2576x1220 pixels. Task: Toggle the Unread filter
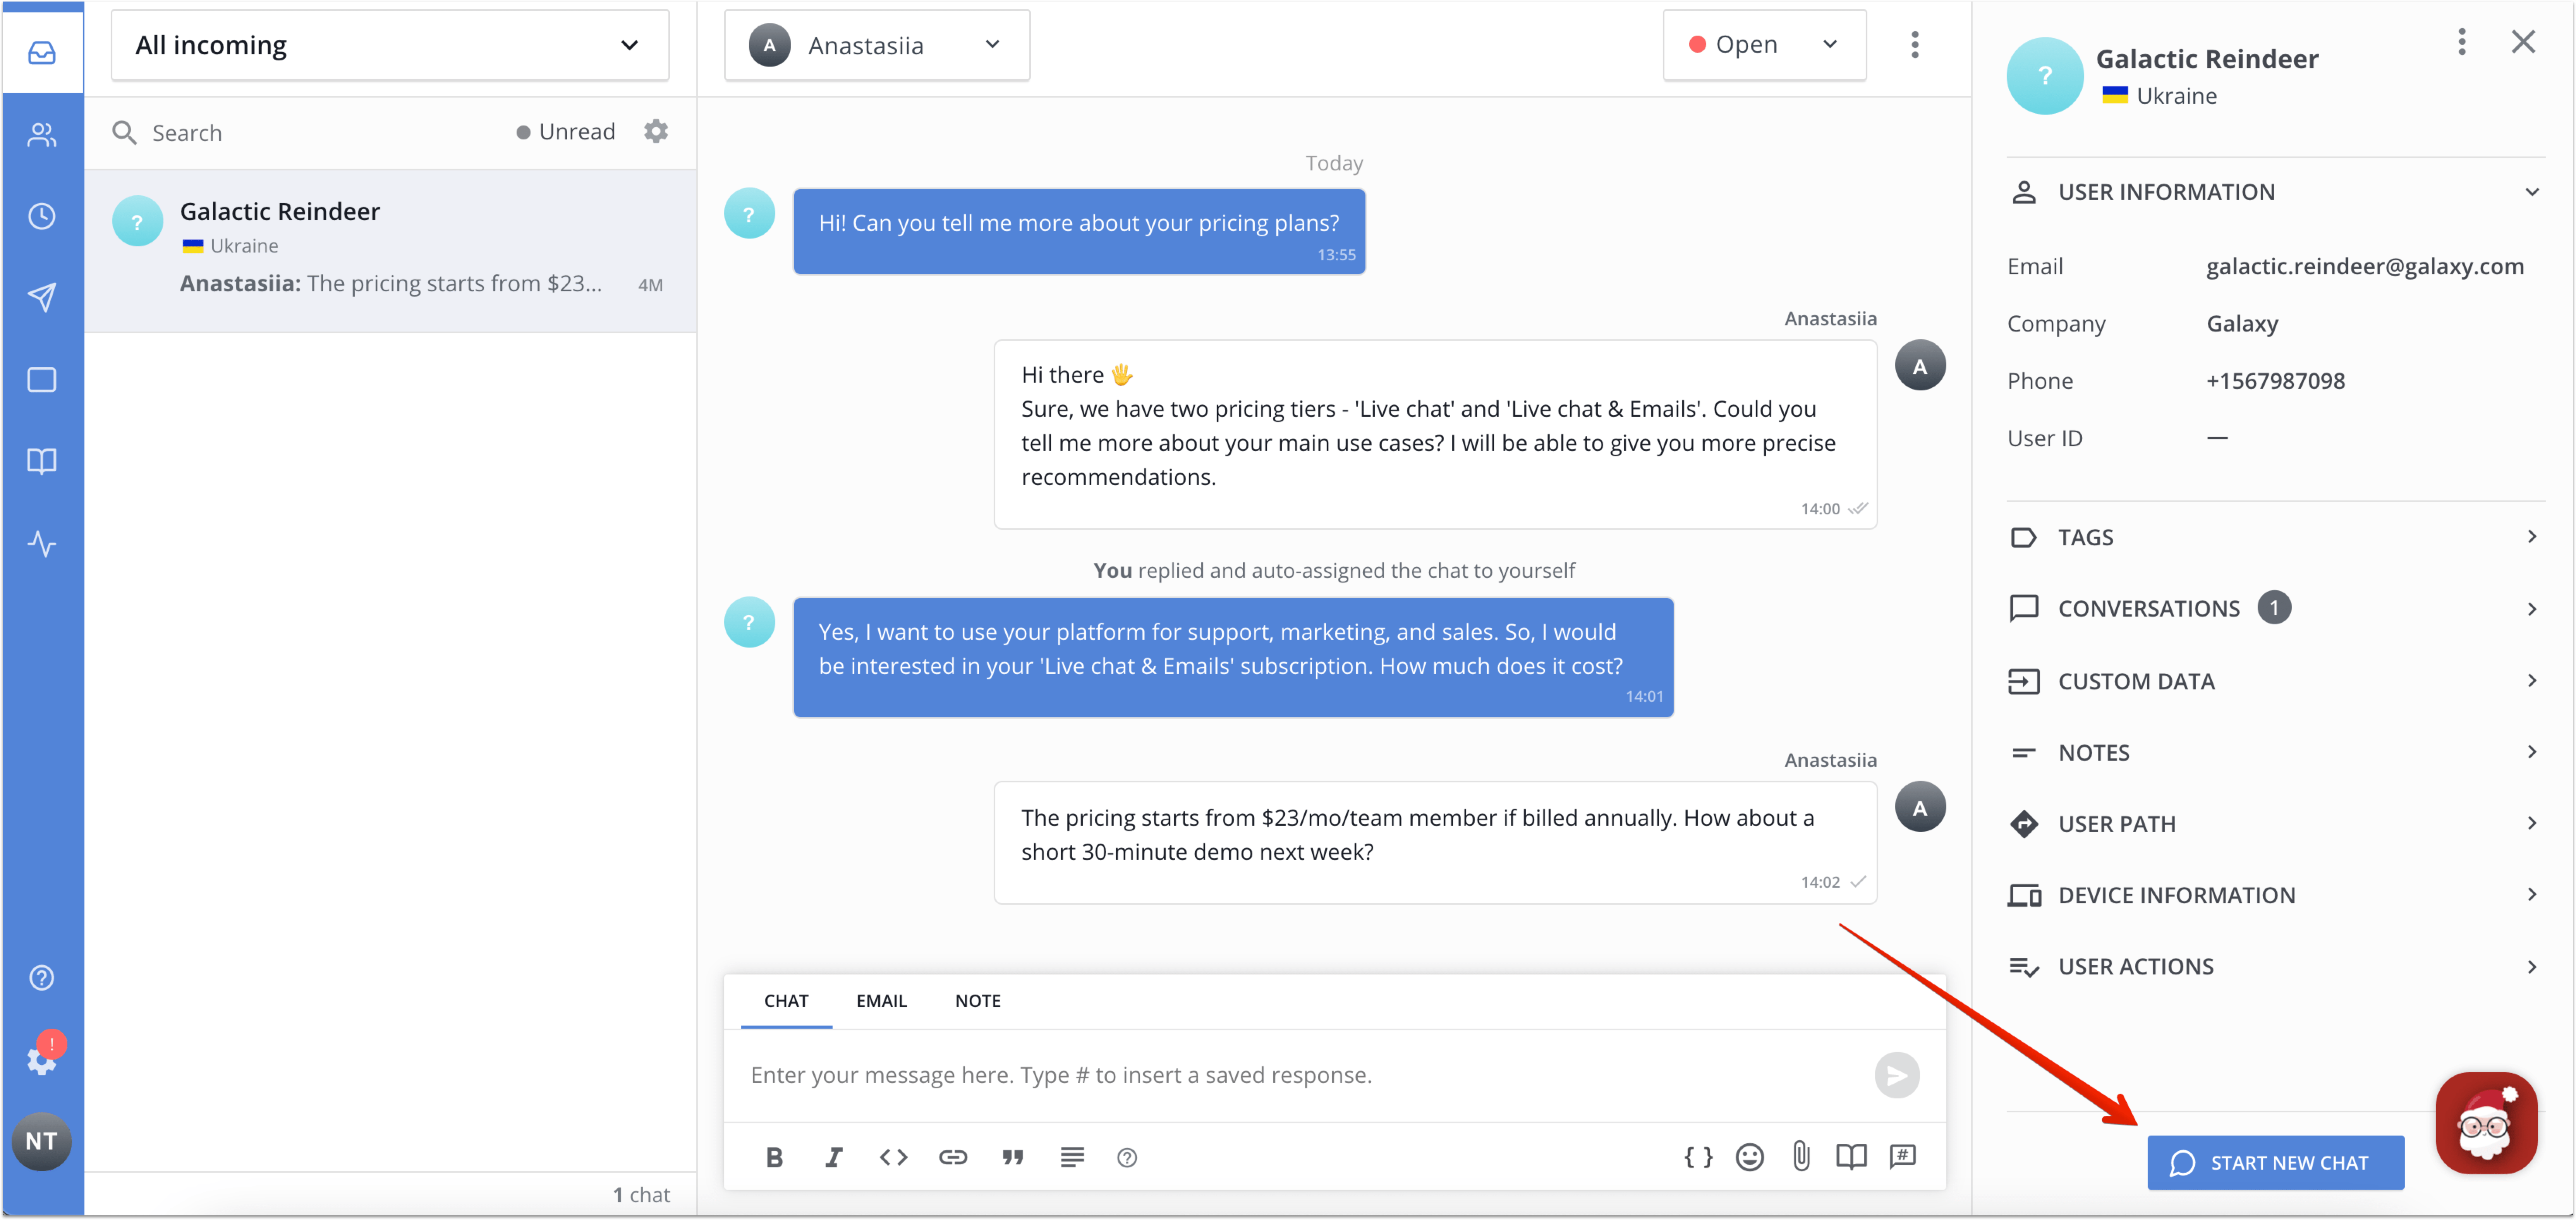(566, 132)
